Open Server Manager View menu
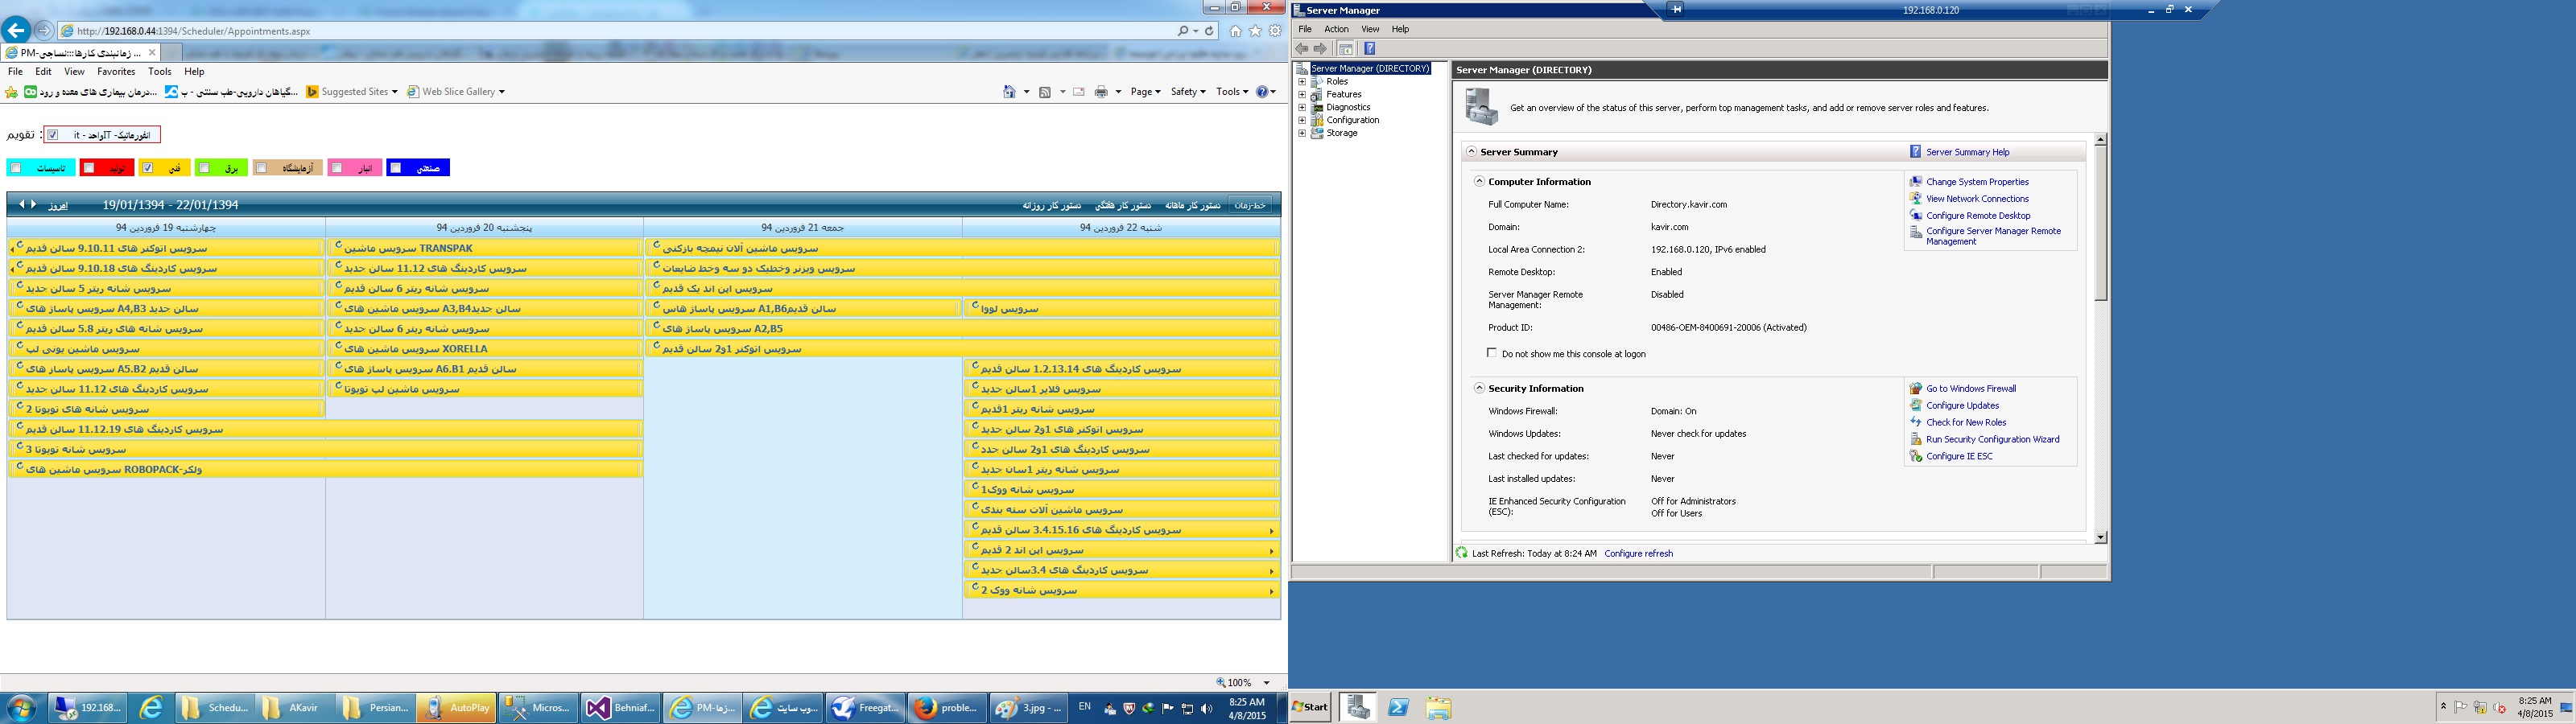The image size is (2576, 724). (x=1370, y=29)
